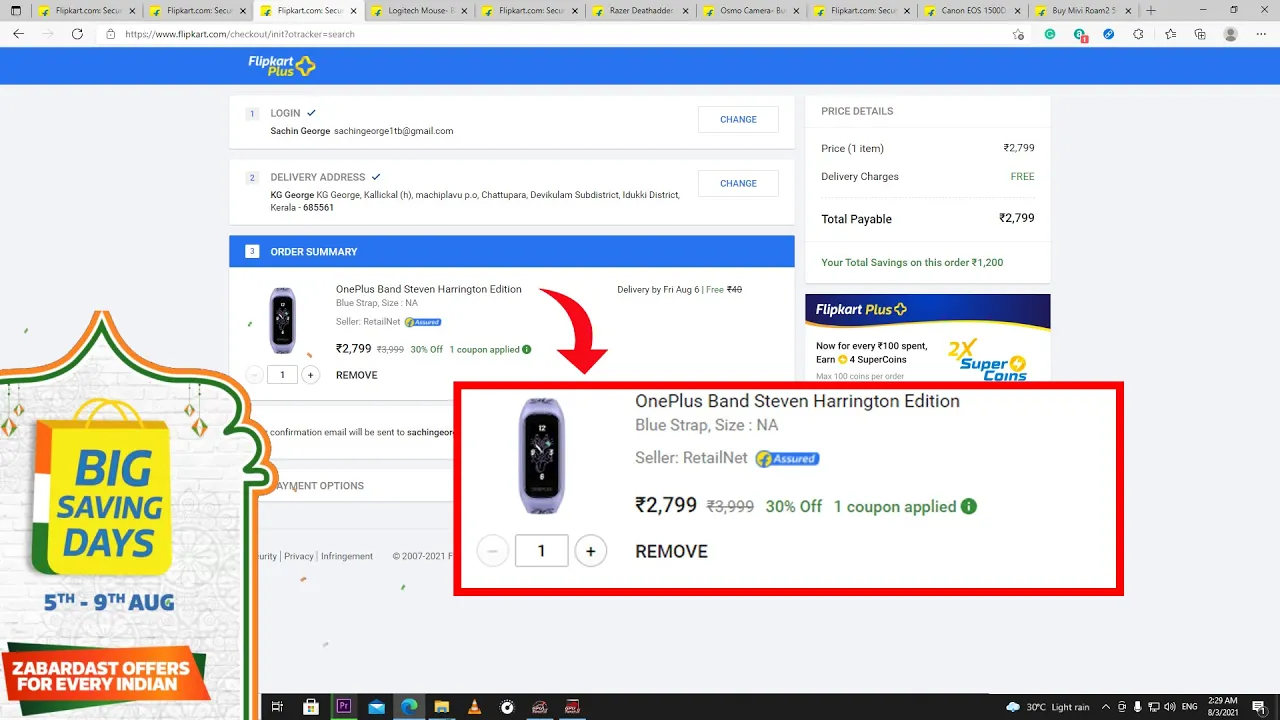Open Edge Favorites list icon
The height and width of the screenshot is (720, 1280).
click(1170, 34)
